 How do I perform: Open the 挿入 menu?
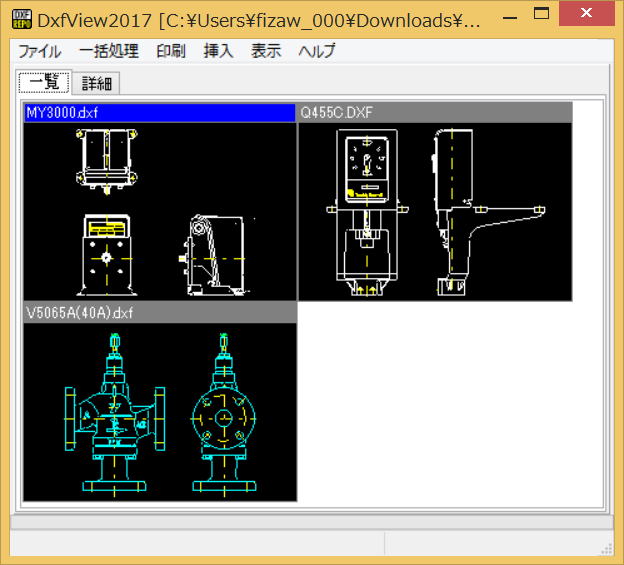[218, 51]
